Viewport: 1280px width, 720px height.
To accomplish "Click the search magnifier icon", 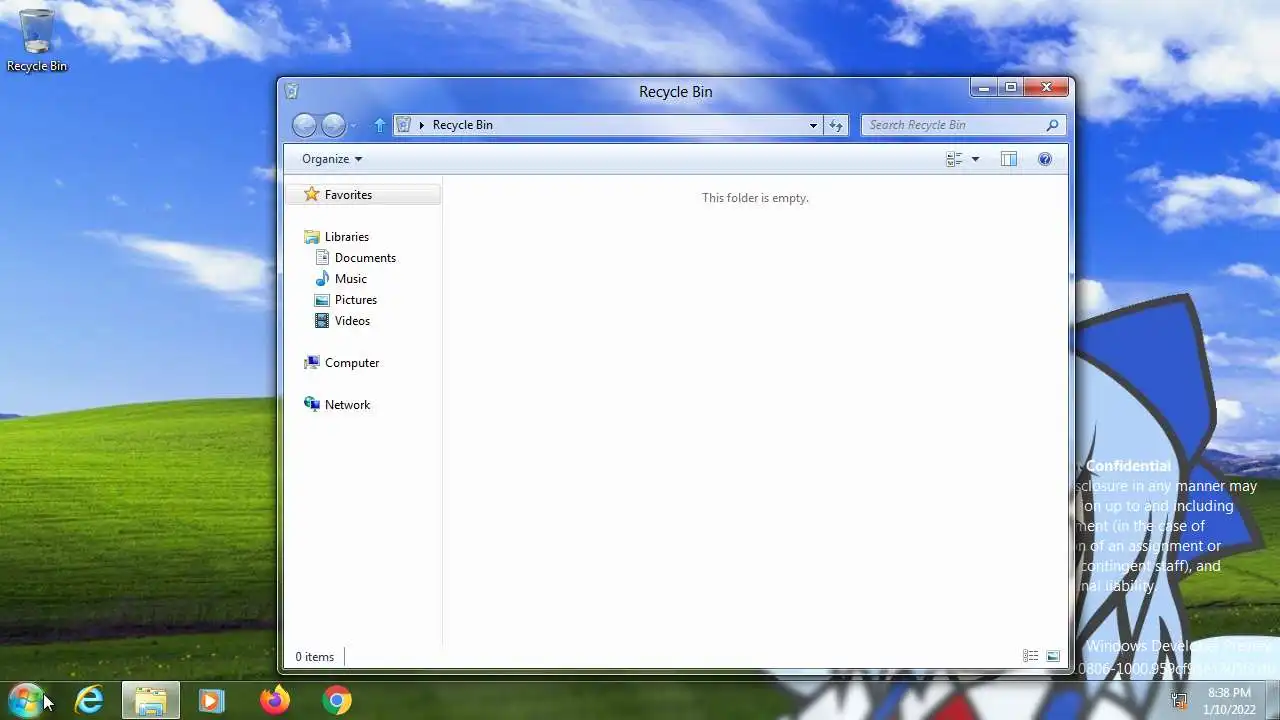I will (x=1052, y=125).
